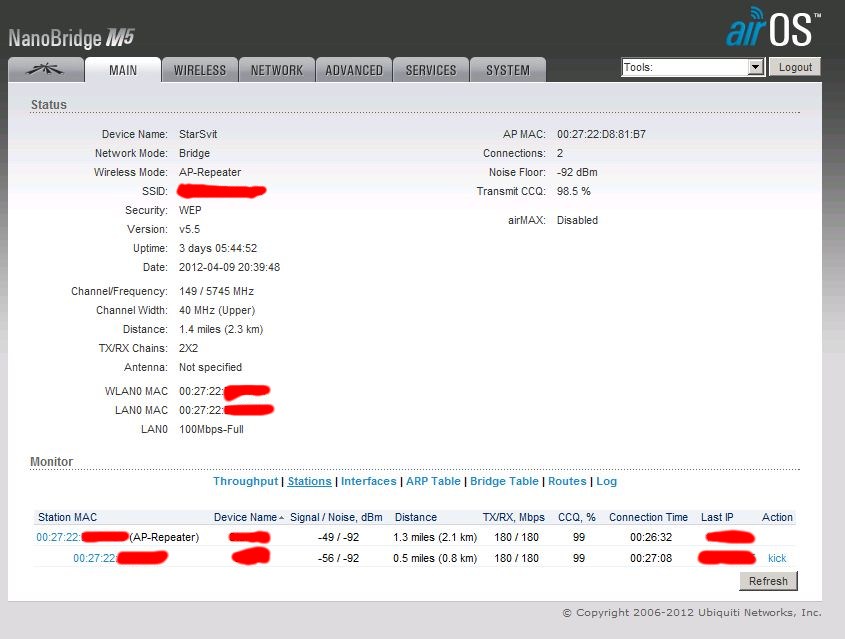View the Bridge Table

[x=504, y=481]
